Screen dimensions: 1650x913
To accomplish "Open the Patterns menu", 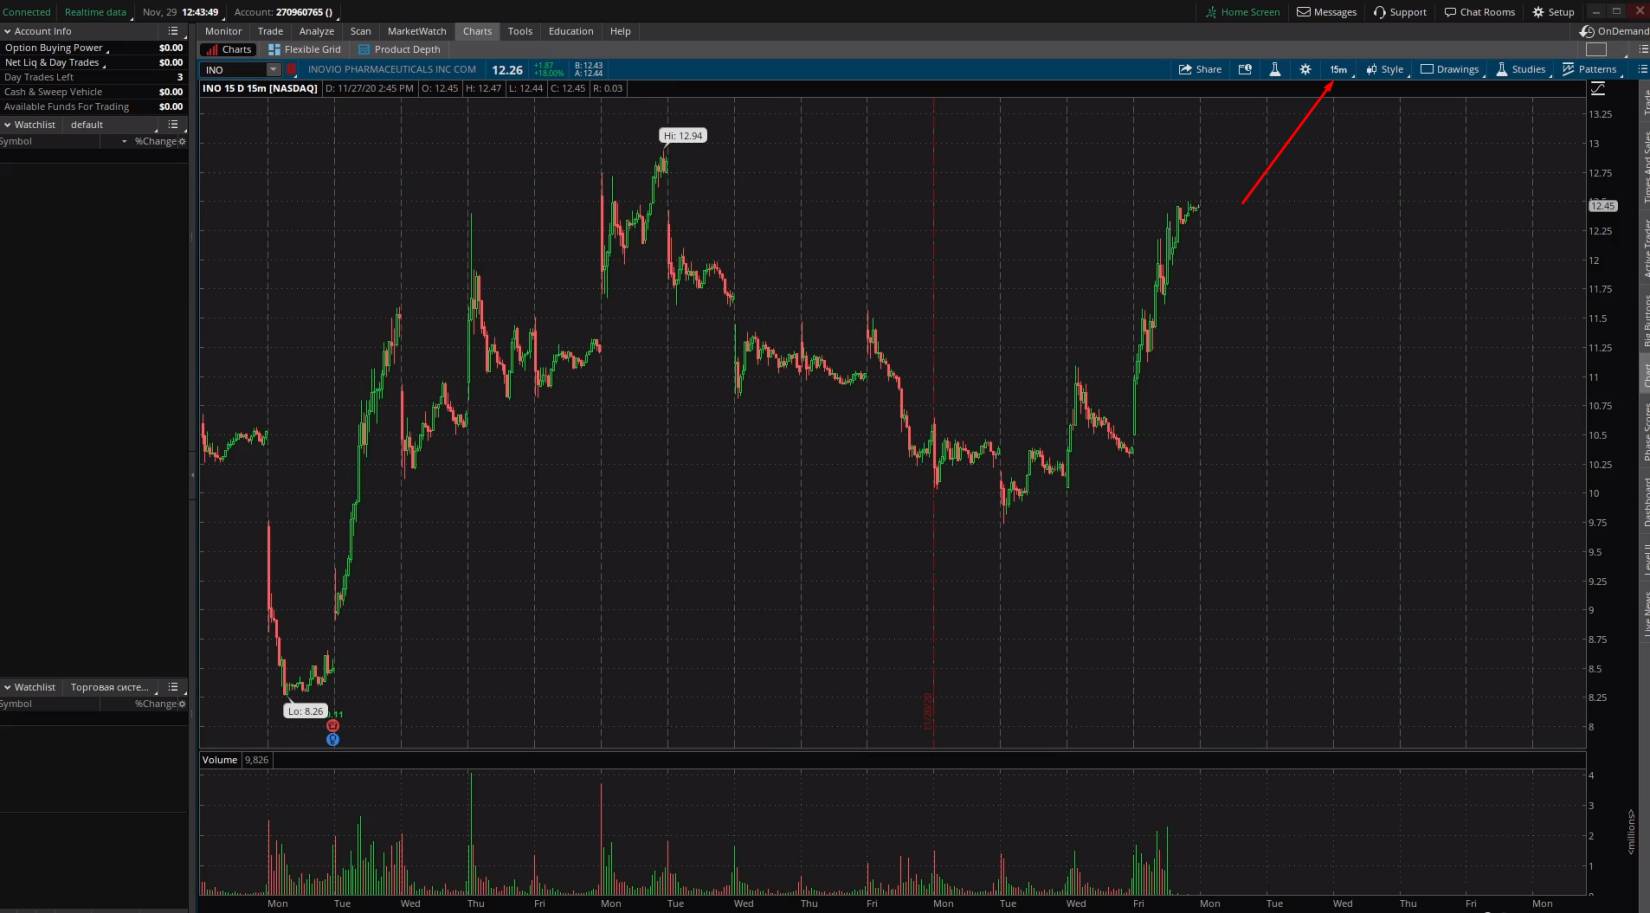I will 1589,70.
